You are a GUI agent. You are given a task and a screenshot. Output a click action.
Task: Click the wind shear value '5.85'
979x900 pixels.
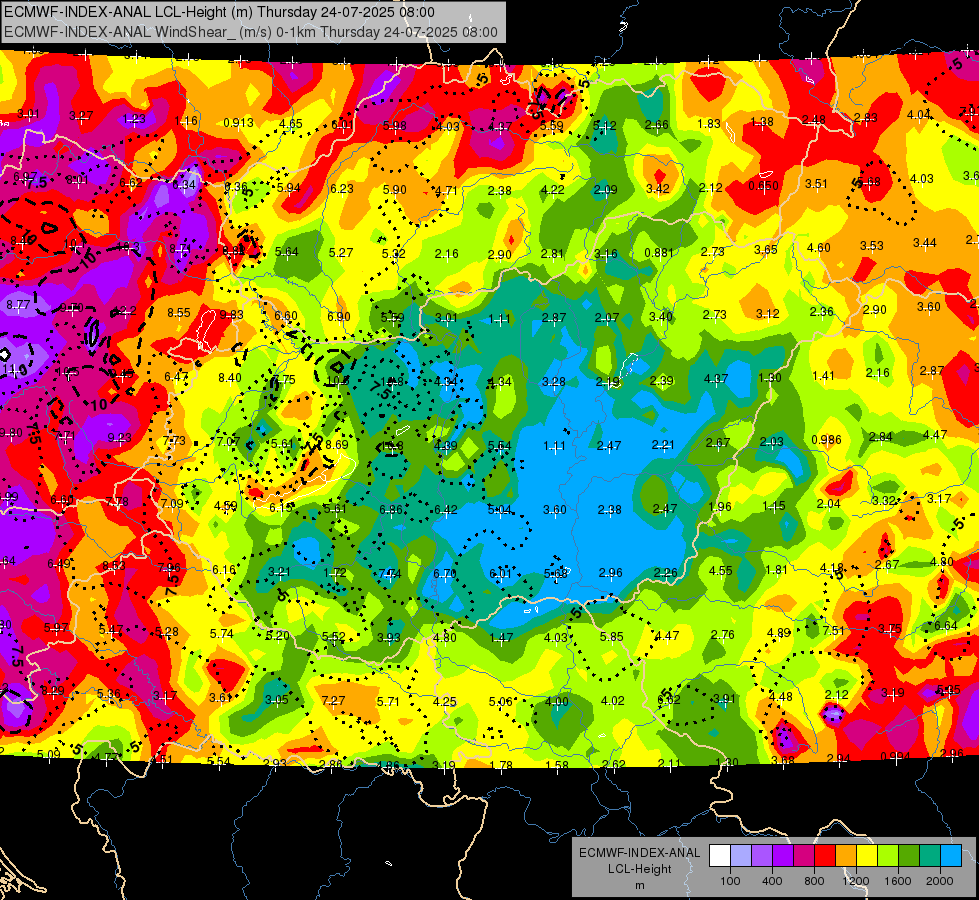tap(611, 637)
